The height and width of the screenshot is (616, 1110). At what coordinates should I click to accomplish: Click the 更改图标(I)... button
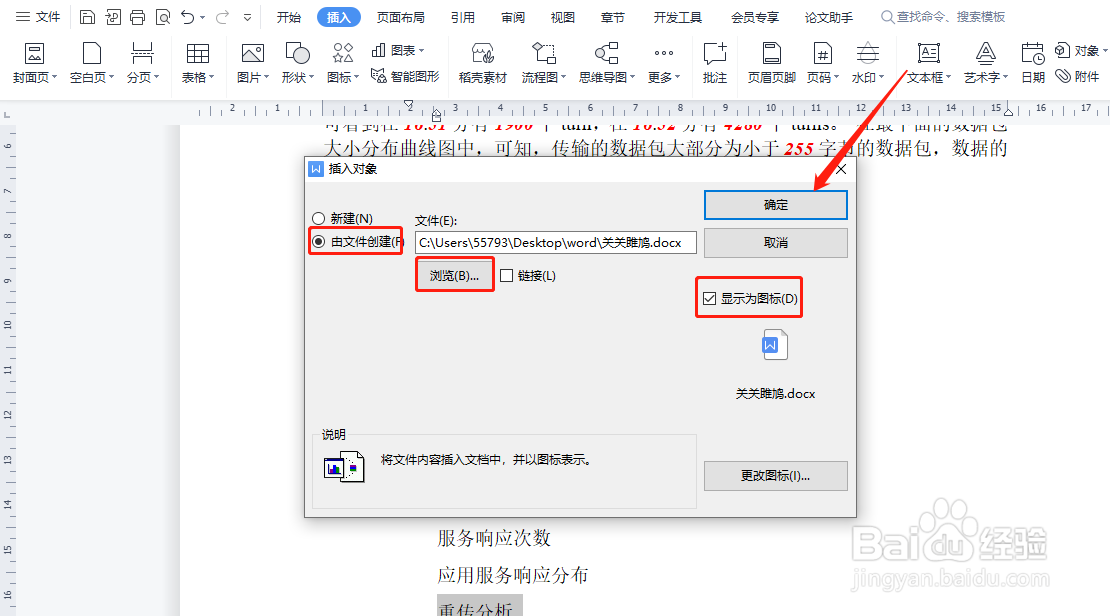776,476
